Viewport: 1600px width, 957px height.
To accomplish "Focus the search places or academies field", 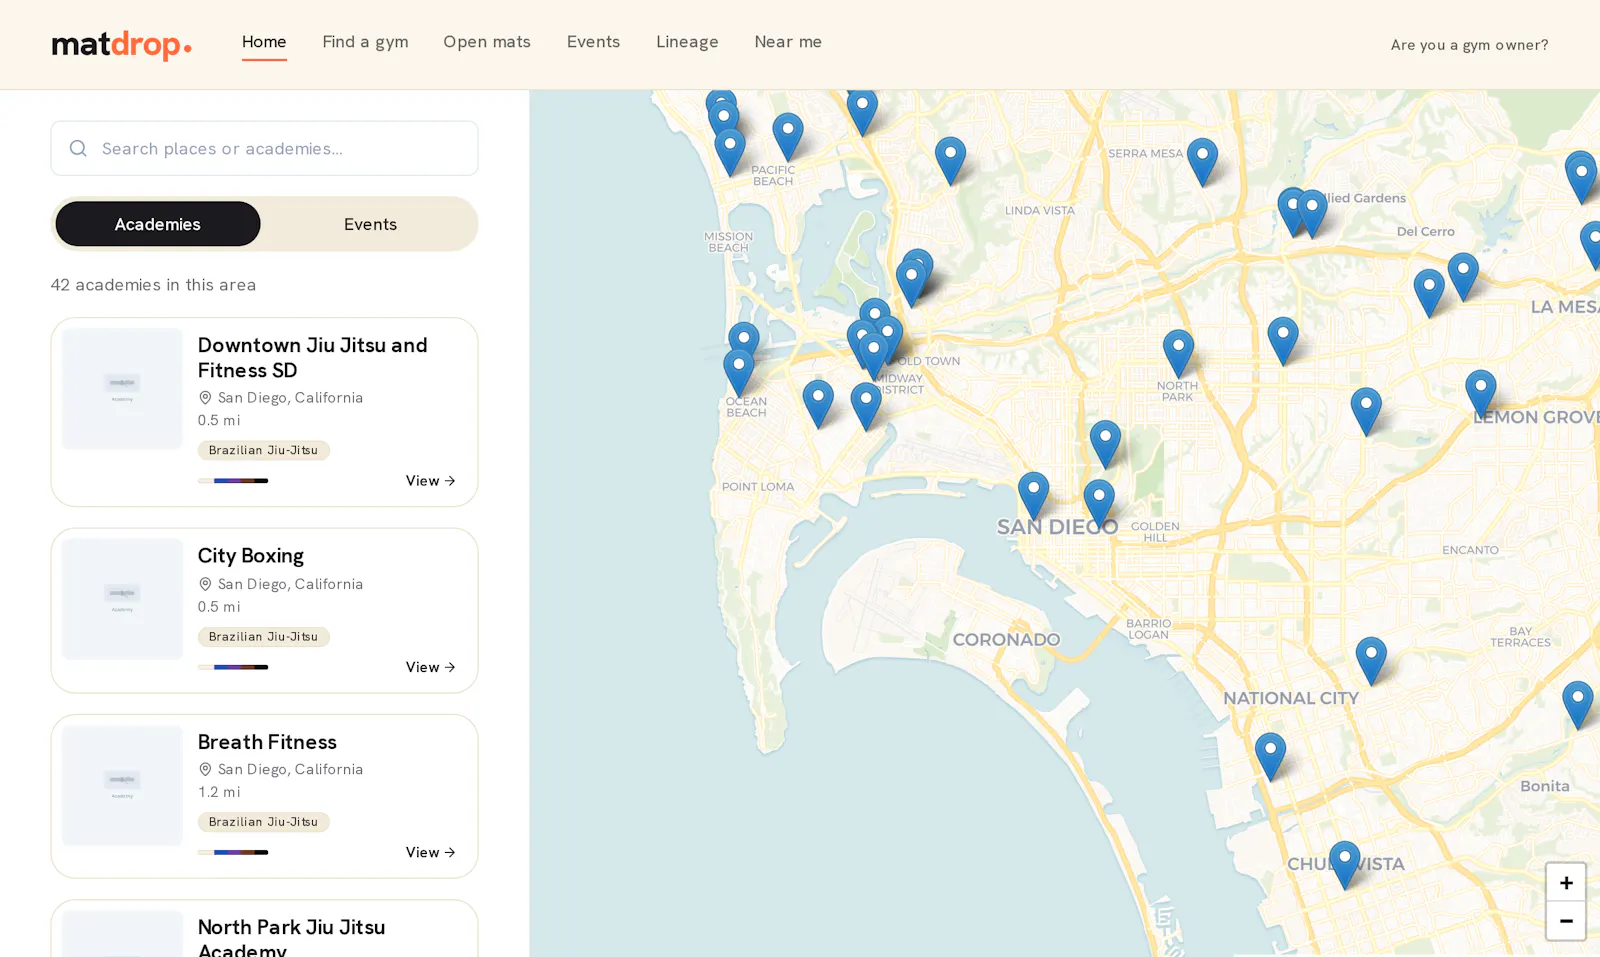I will click(264, 148).
